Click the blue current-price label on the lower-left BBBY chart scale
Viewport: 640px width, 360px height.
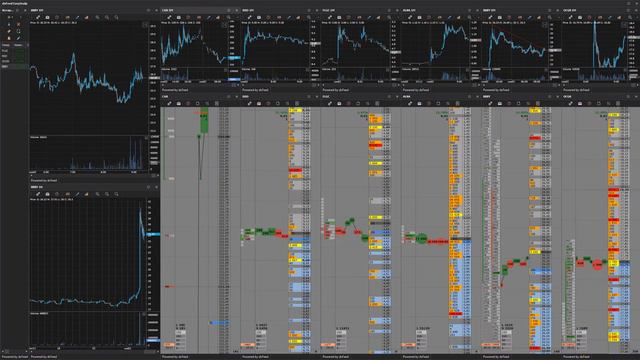(153, 234)
